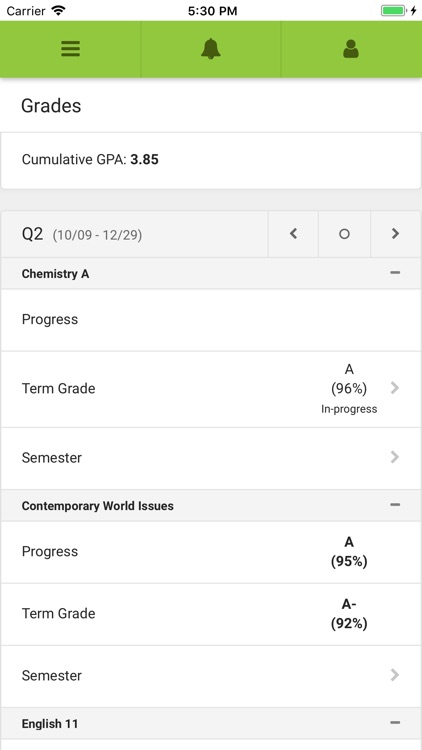
Task: Open notifications bell icon
Action: coord(211,49)
